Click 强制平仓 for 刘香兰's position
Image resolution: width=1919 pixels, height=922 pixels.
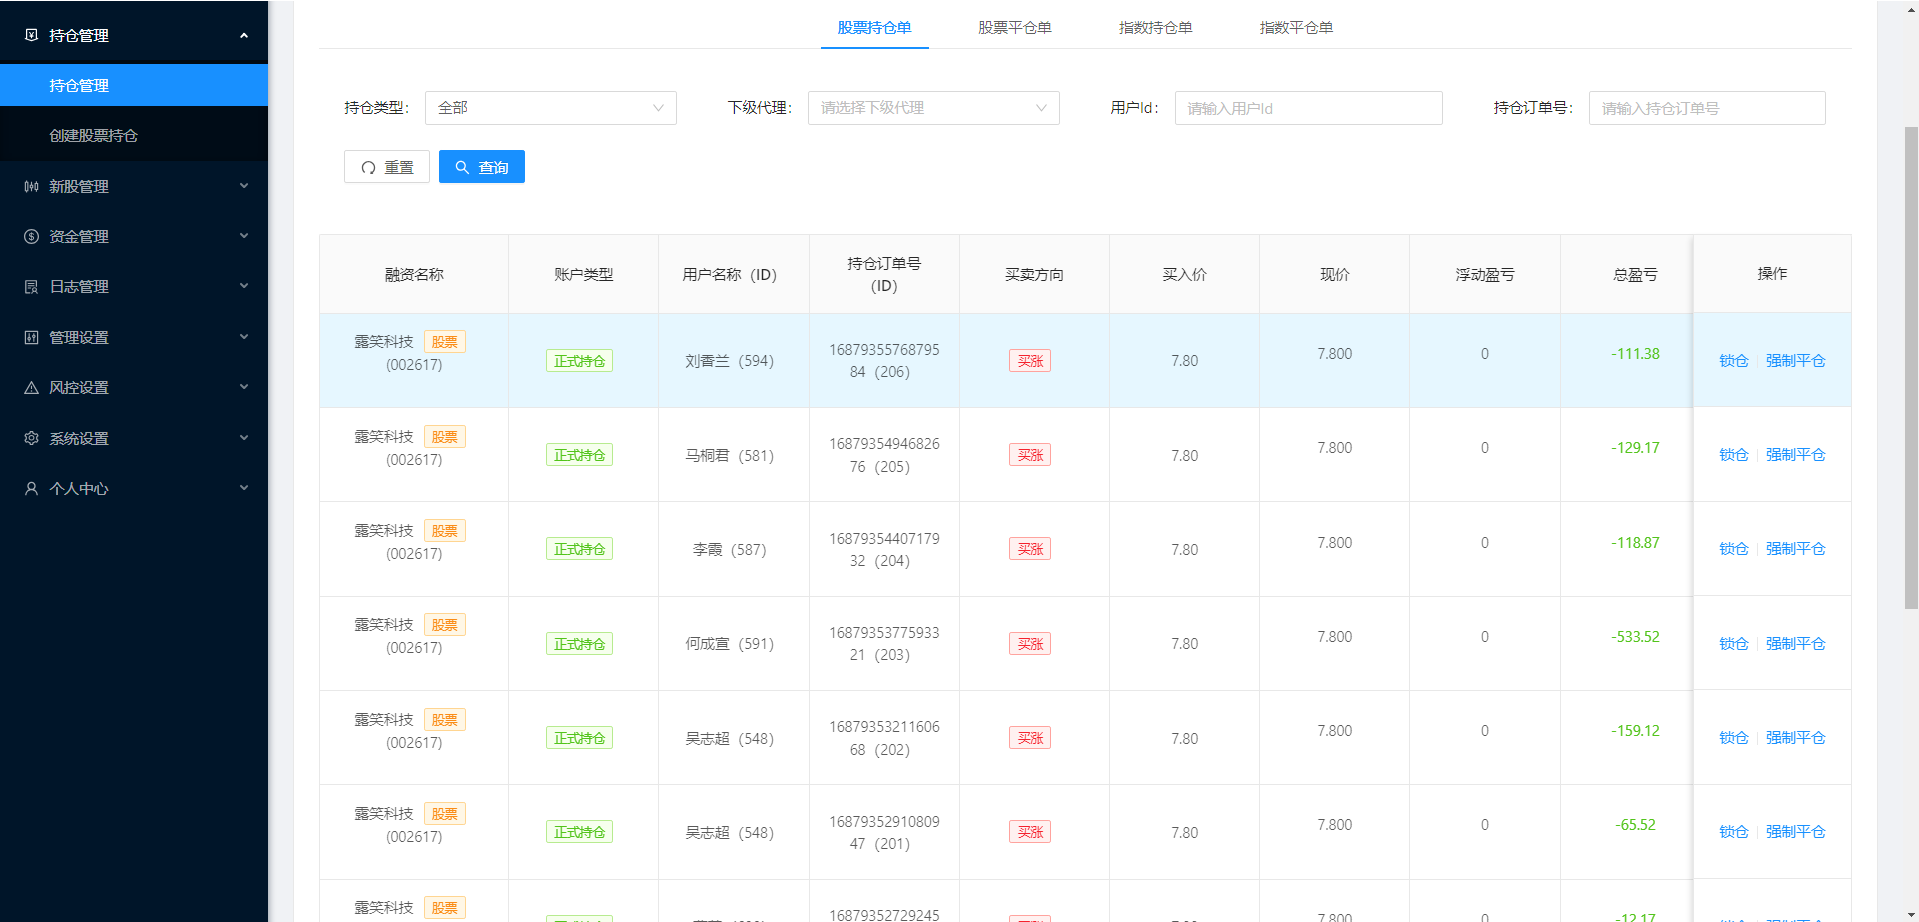pyautogui.click(x=1795, y=361)
